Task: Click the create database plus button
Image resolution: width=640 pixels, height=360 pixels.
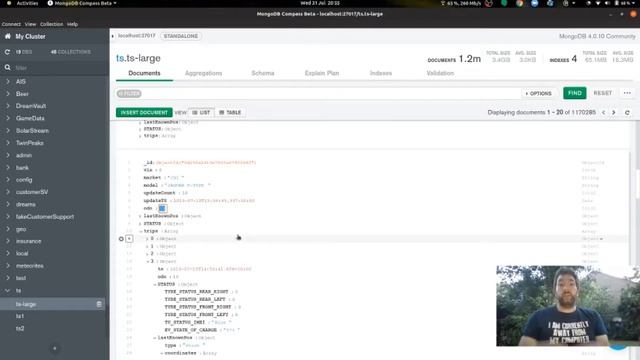Action: coord(55,348)
